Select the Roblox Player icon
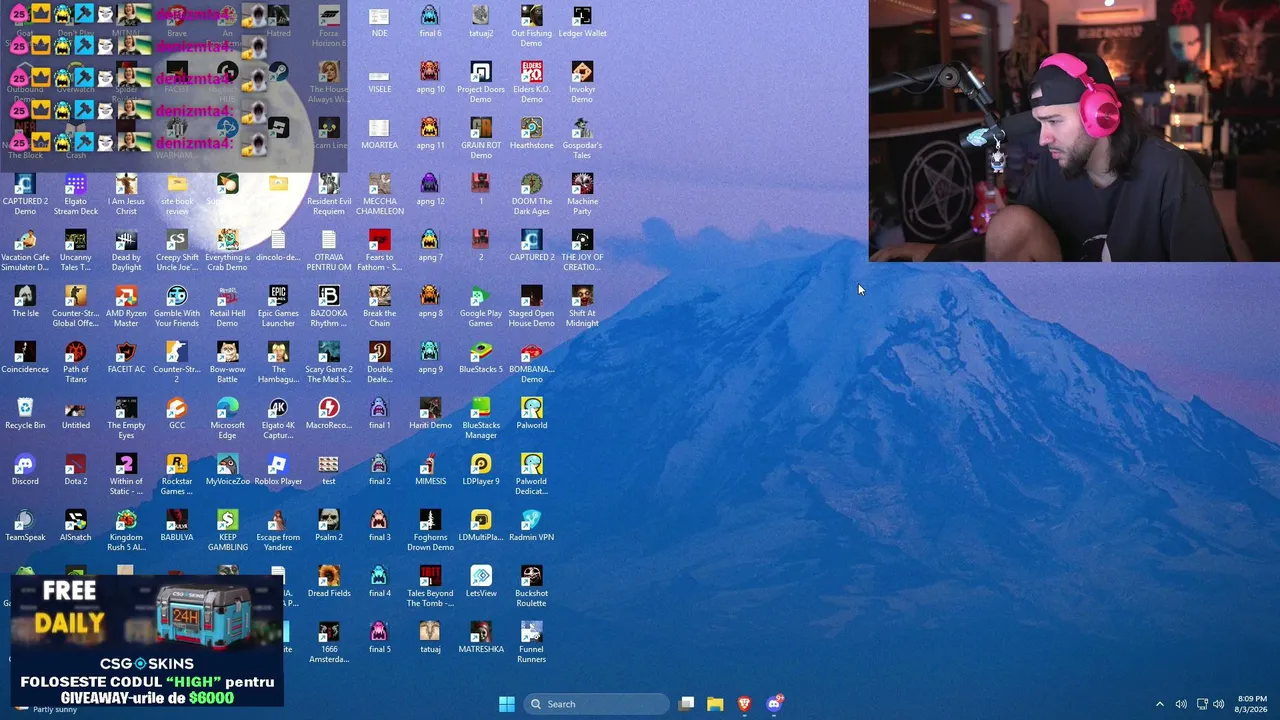 [278, 470]
